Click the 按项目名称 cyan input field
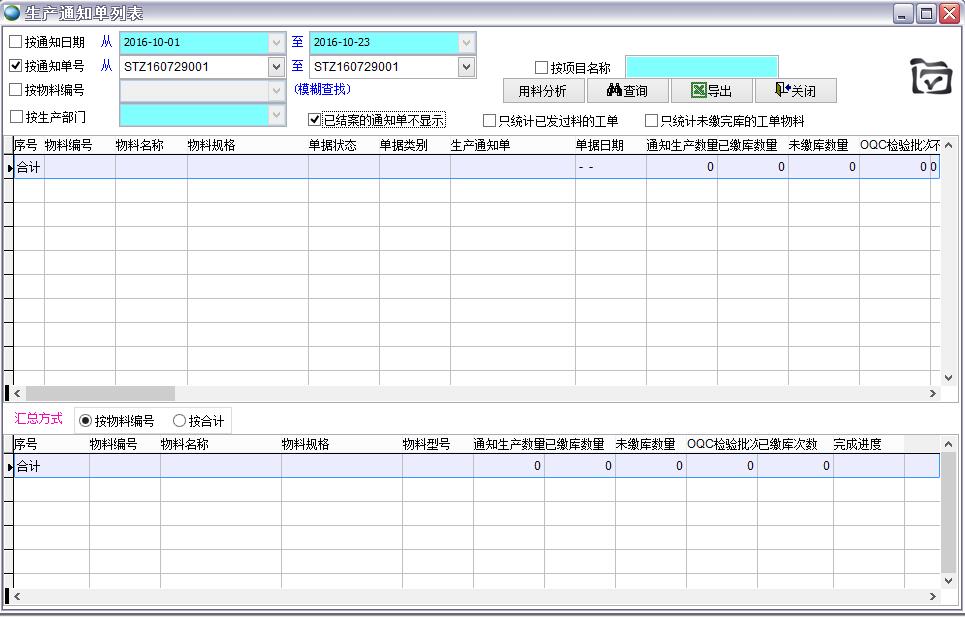The width and height of the screenshot is (965, 617). click(701, 67)
